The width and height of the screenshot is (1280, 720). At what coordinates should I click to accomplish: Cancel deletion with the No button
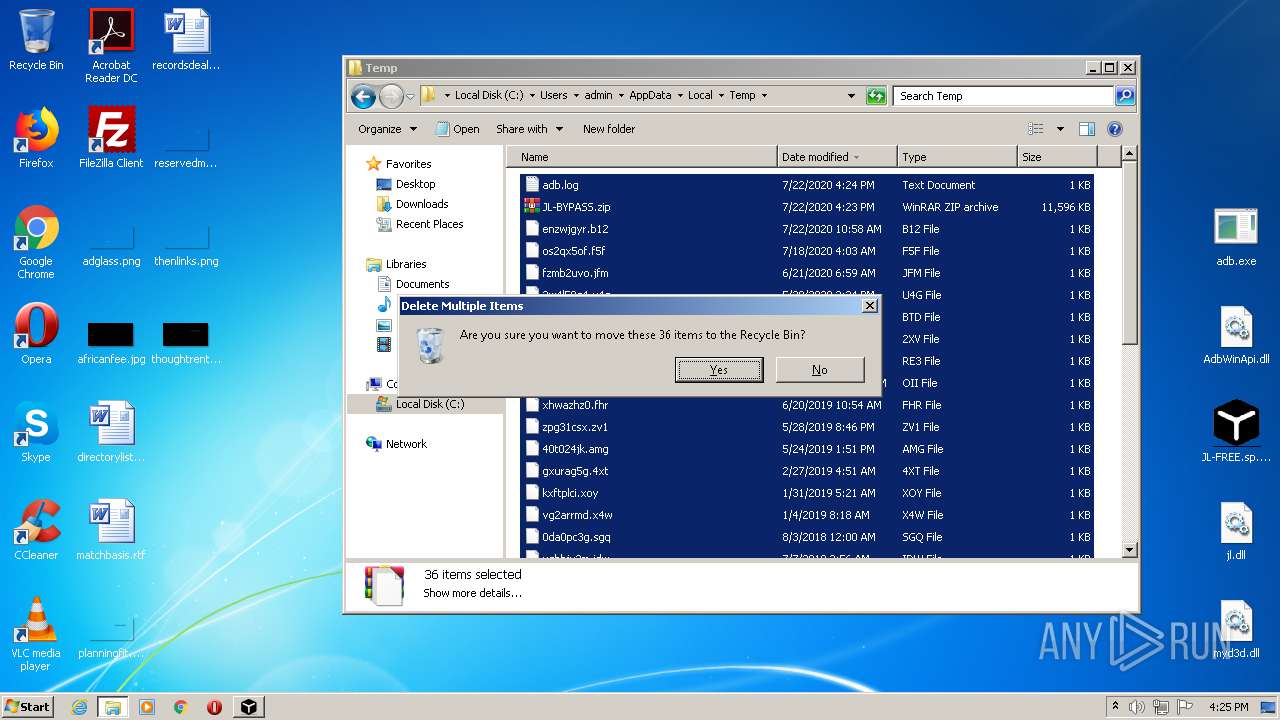820,370
